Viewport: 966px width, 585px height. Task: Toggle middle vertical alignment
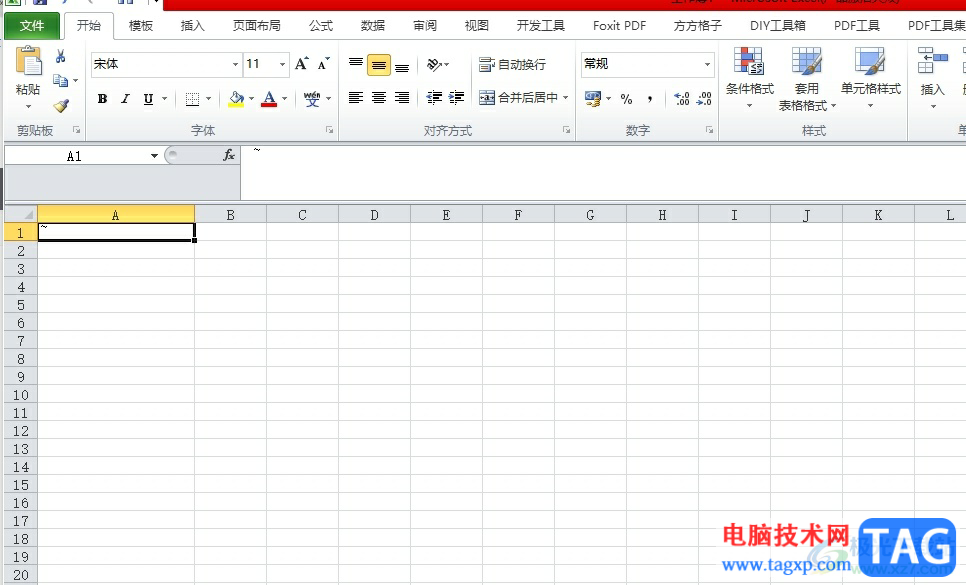pos(379,65)
